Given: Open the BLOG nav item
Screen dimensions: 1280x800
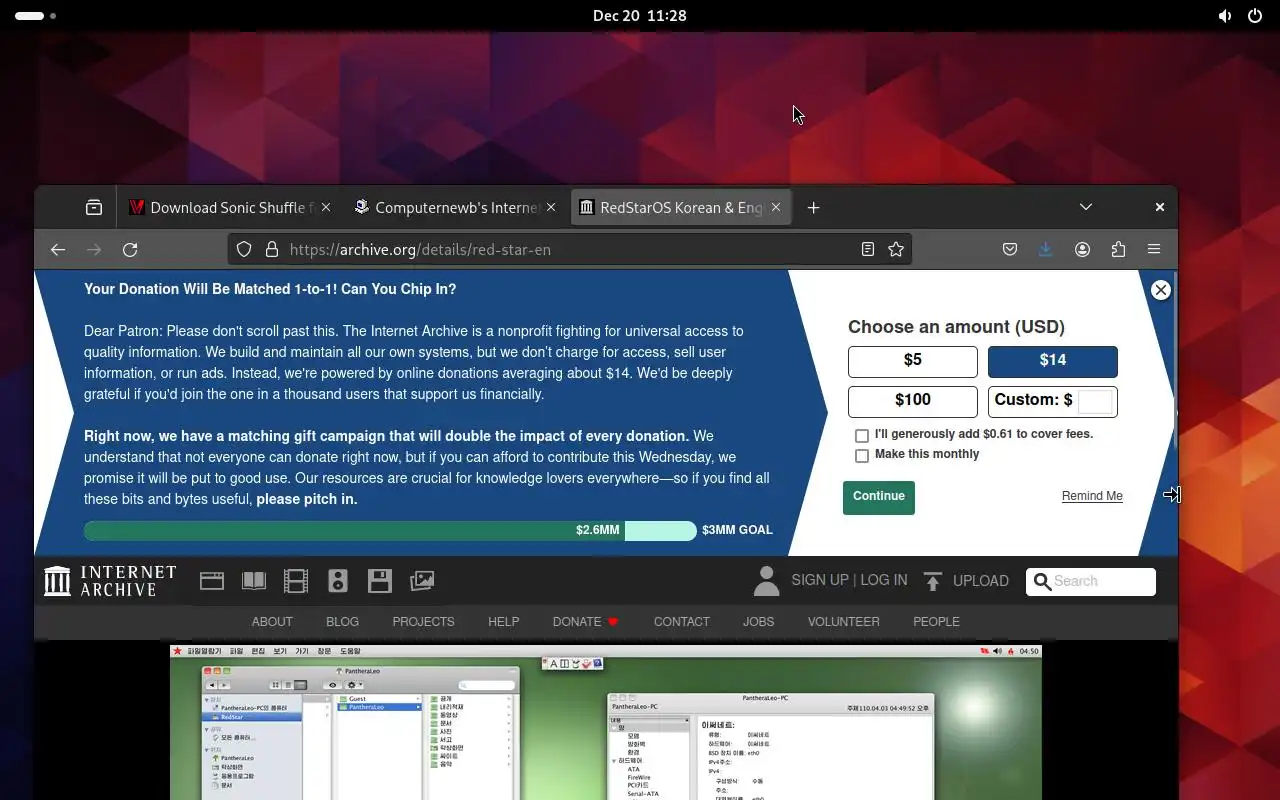Looking at the screenshot, I should coord(342,622).
